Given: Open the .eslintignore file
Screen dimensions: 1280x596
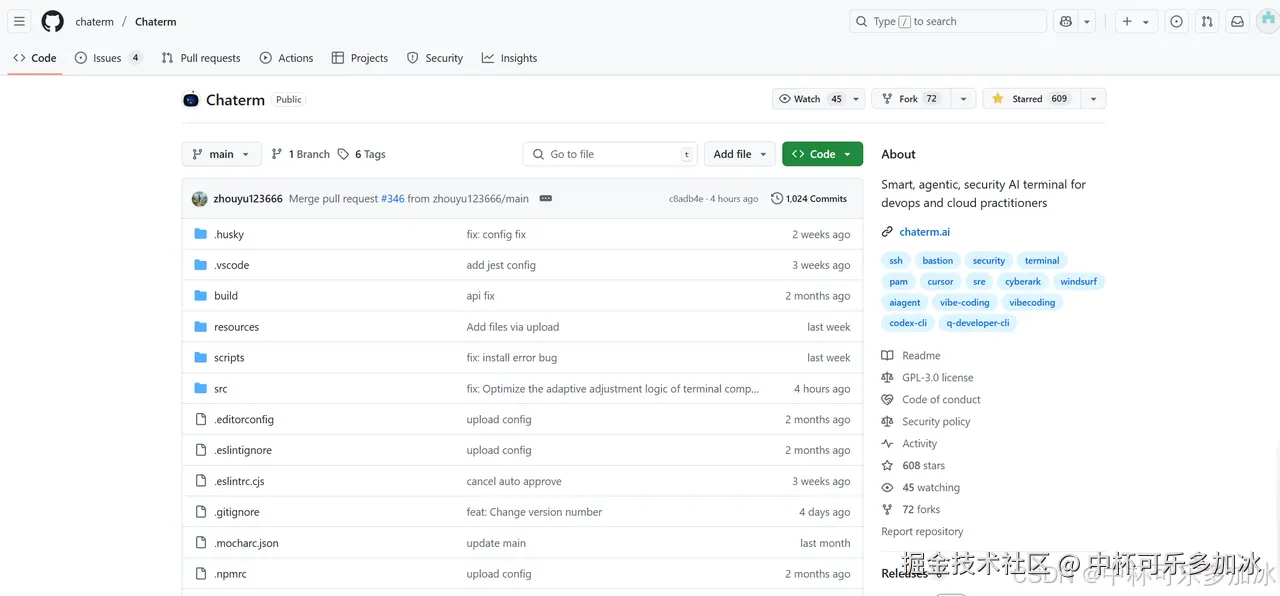Looking at the screenshot, I should (x=243, y=450).
